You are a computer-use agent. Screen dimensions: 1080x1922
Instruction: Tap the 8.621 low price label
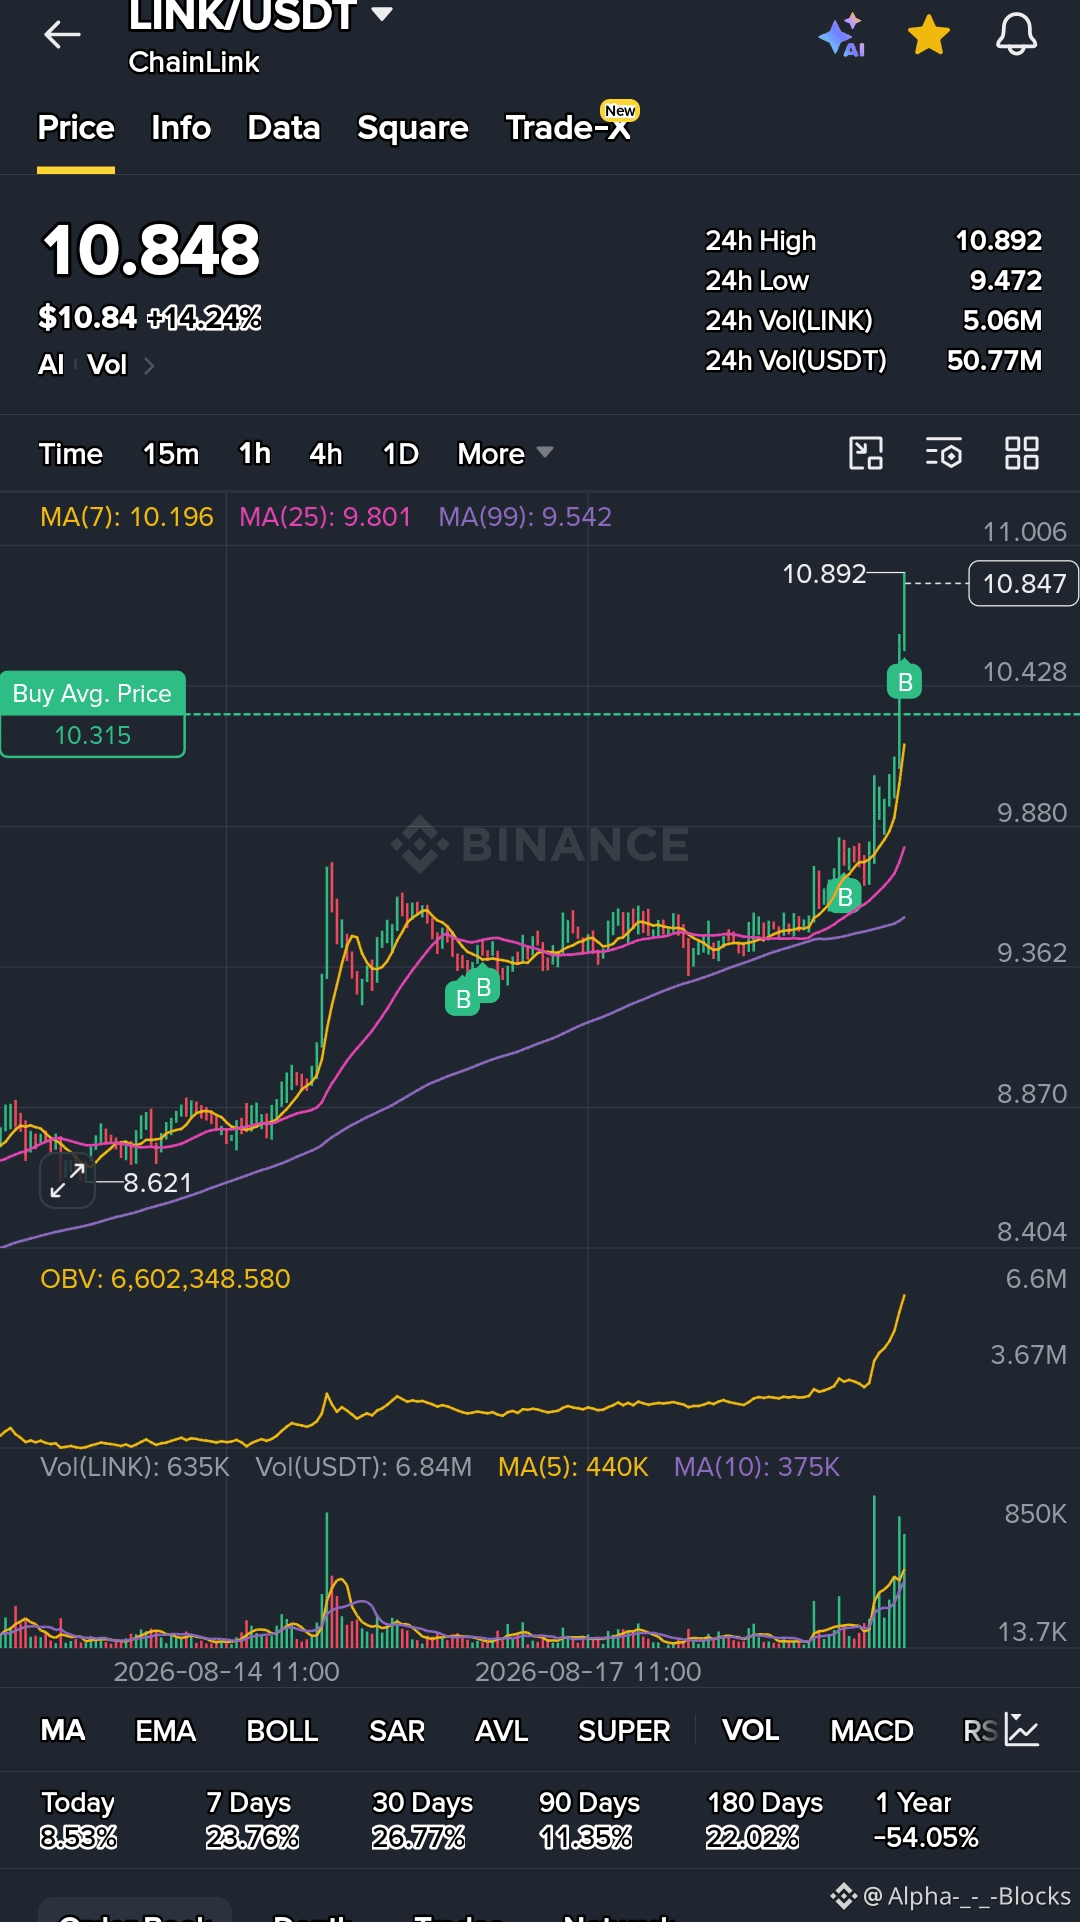tap(157, 1183)
